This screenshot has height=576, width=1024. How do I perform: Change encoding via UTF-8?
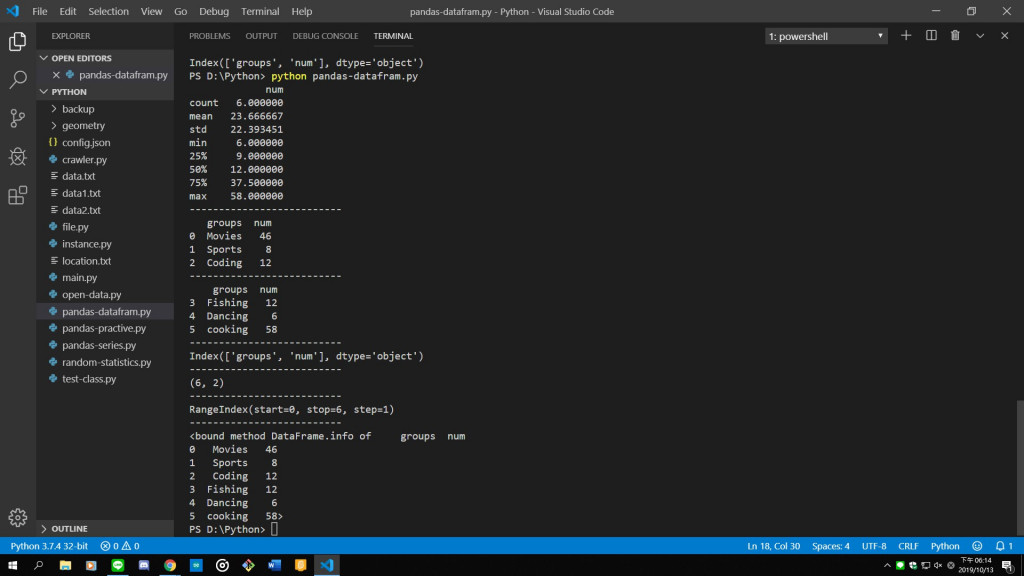click(874, 546)
